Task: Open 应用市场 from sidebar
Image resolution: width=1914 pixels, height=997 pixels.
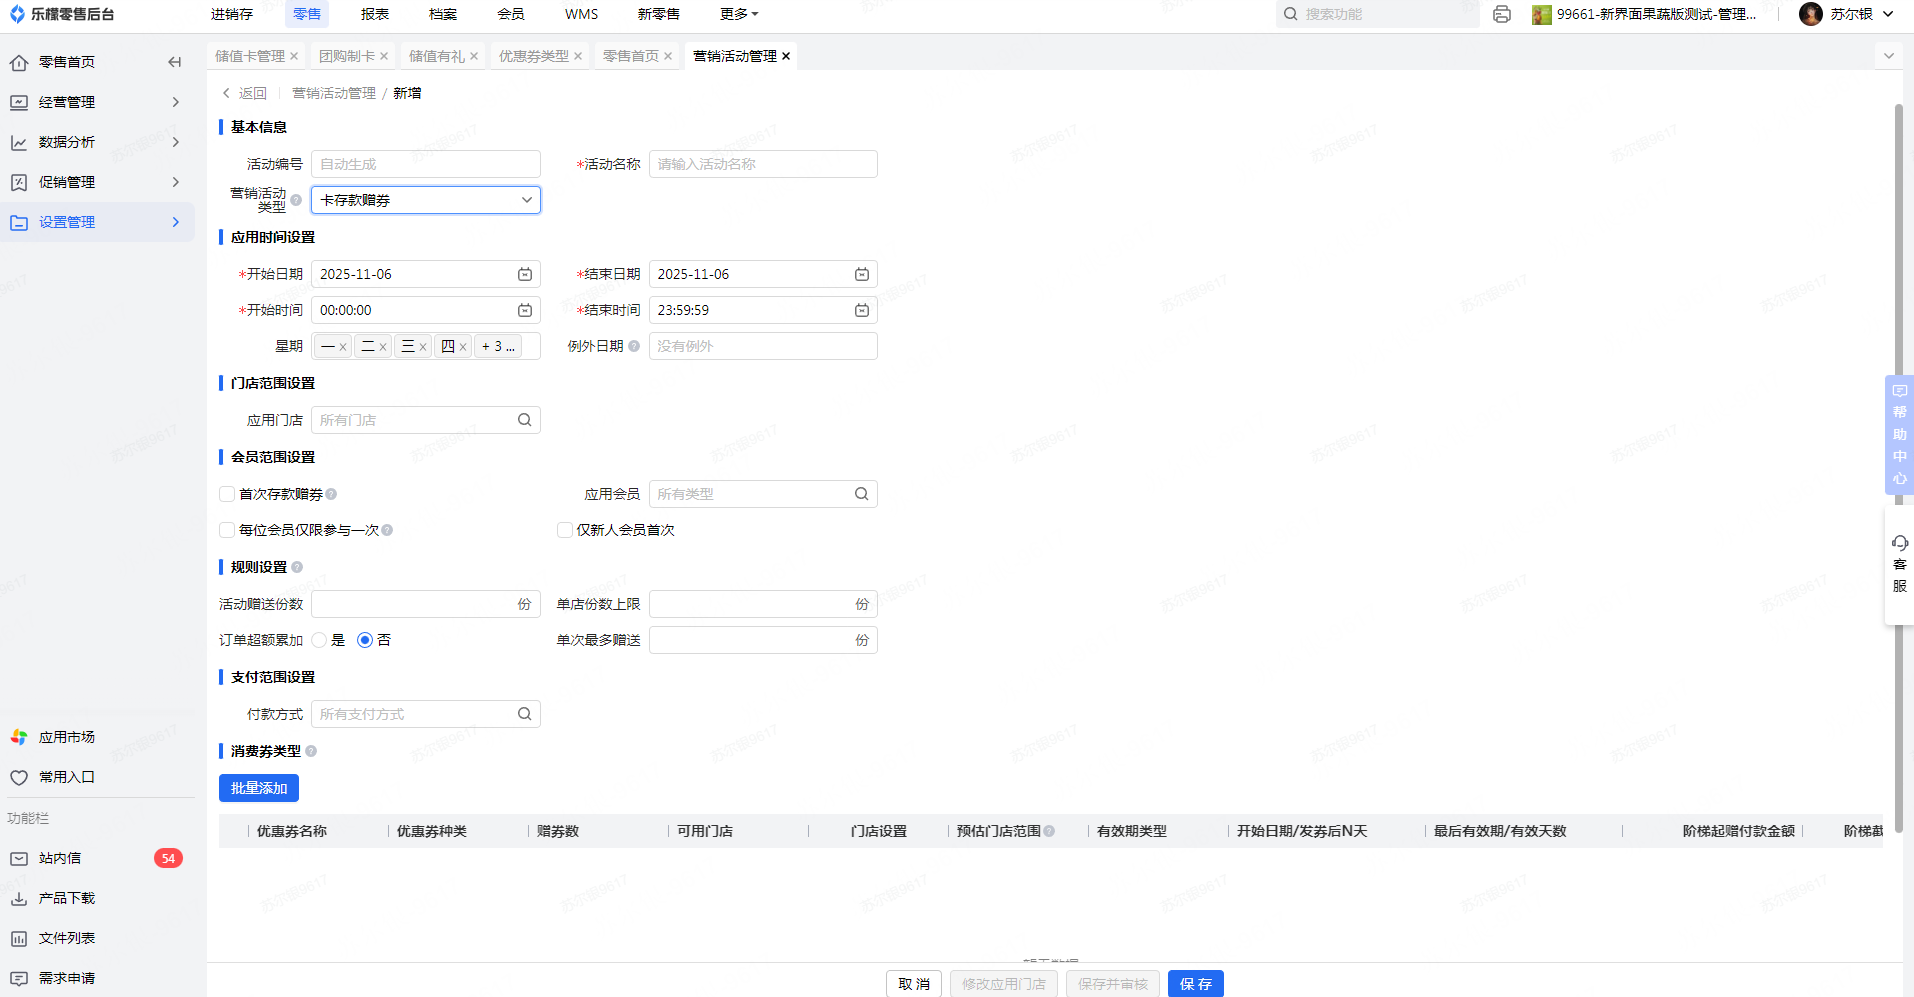Action: 66,737
